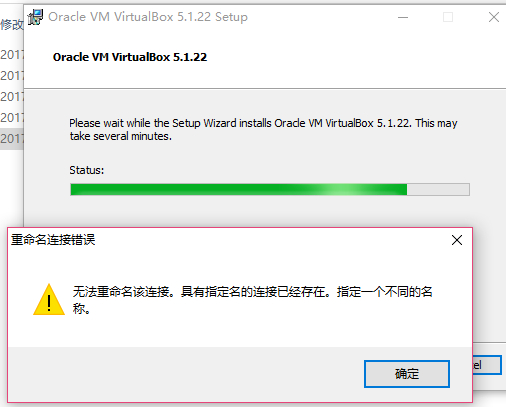This screenshot has width=506, height=407.
Task: Click the unfilled end of the progress bar
Action: point(438,190)
